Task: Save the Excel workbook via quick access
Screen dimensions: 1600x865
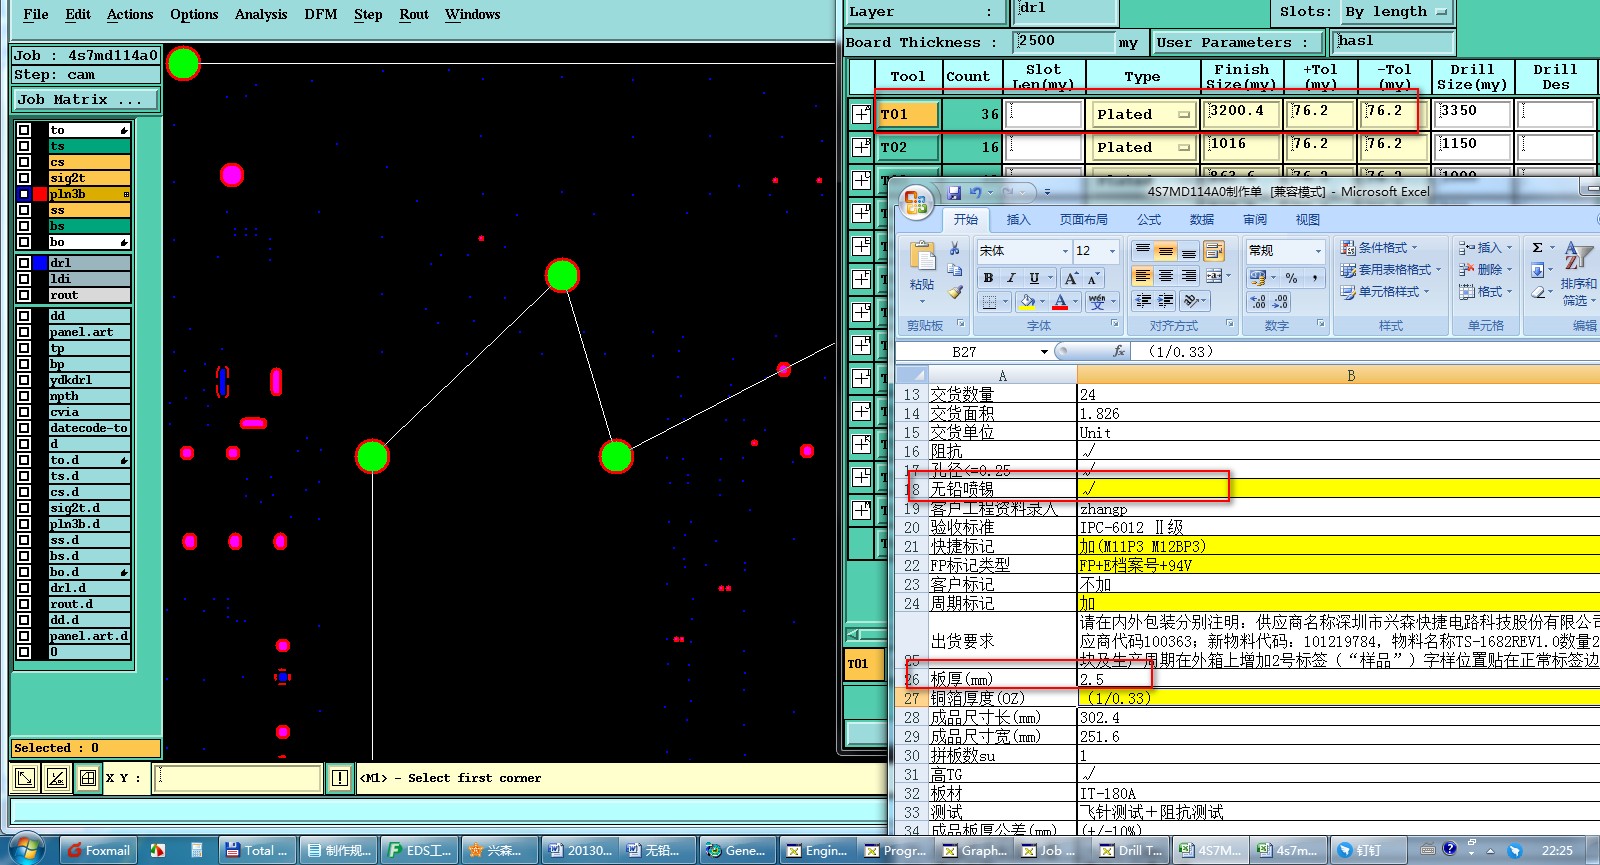Action: point(954,192)
